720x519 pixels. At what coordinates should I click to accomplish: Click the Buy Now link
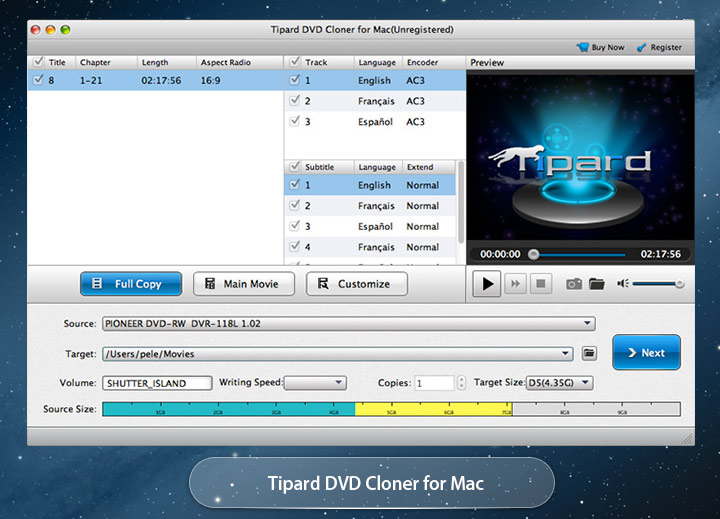608,47
